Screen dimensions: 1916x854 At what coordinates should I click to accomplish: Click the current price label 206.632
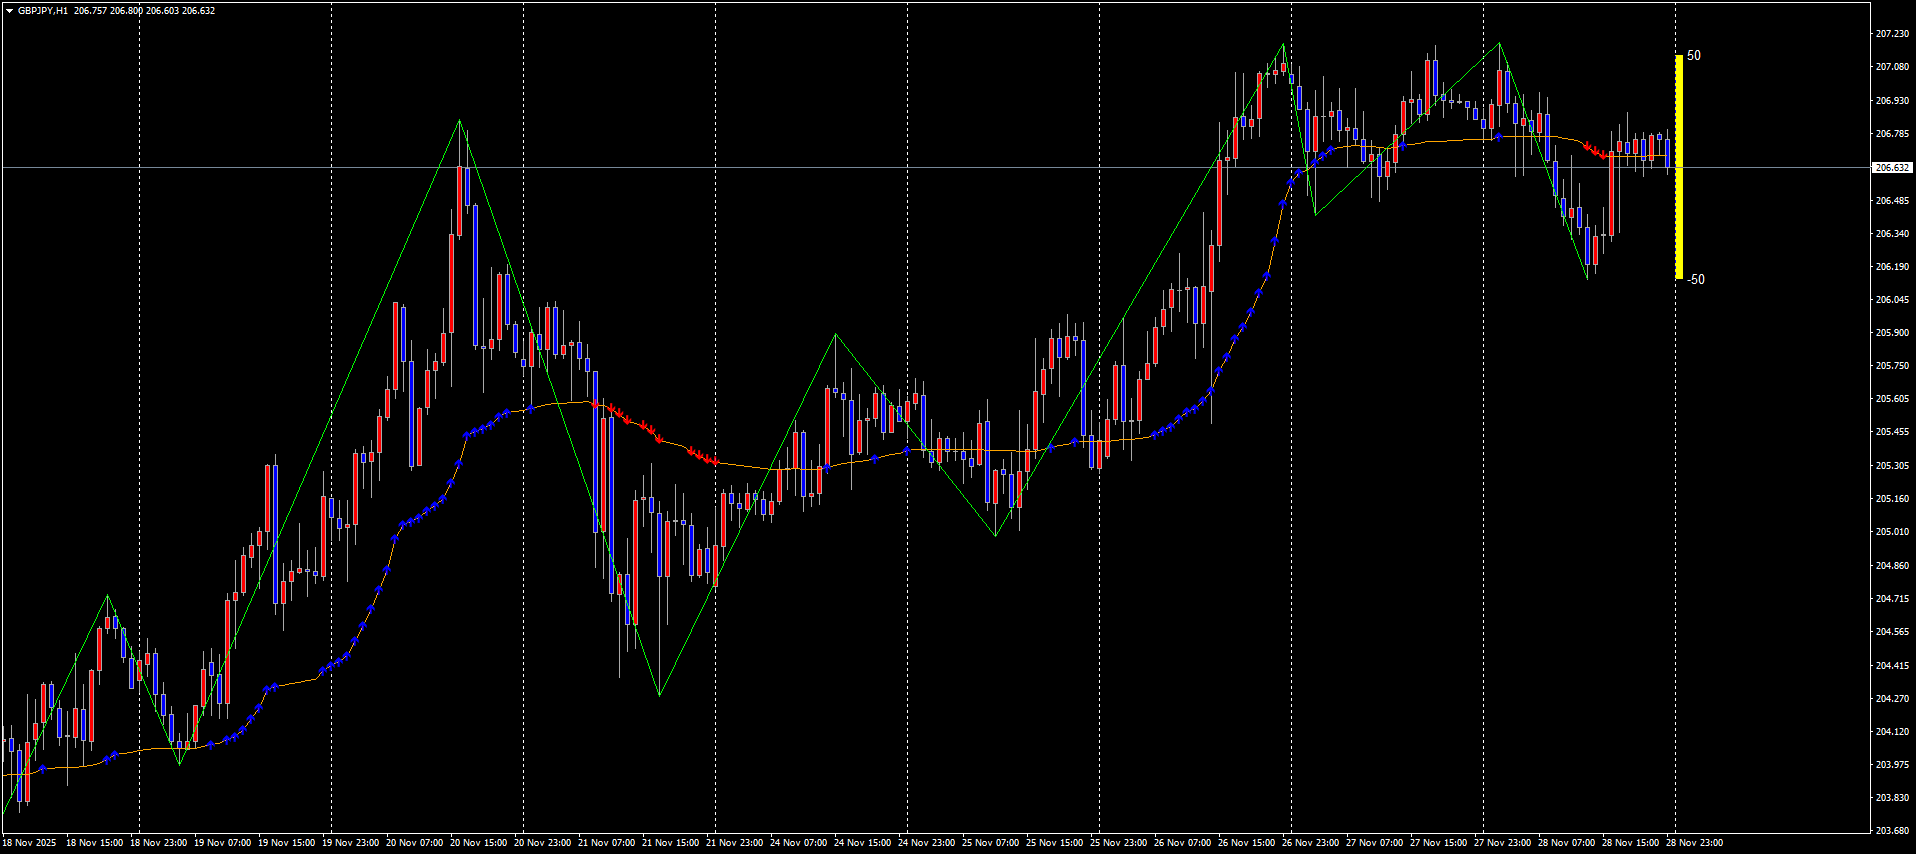[1892, 168]
